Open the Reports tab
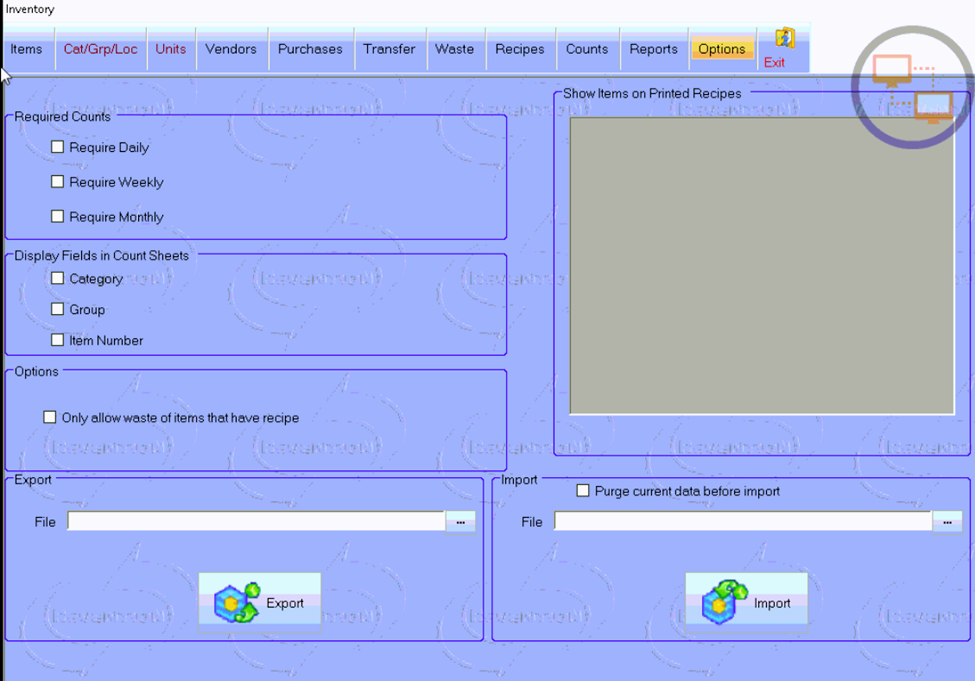This screenshot has width=975, height=681. point(654,49)
